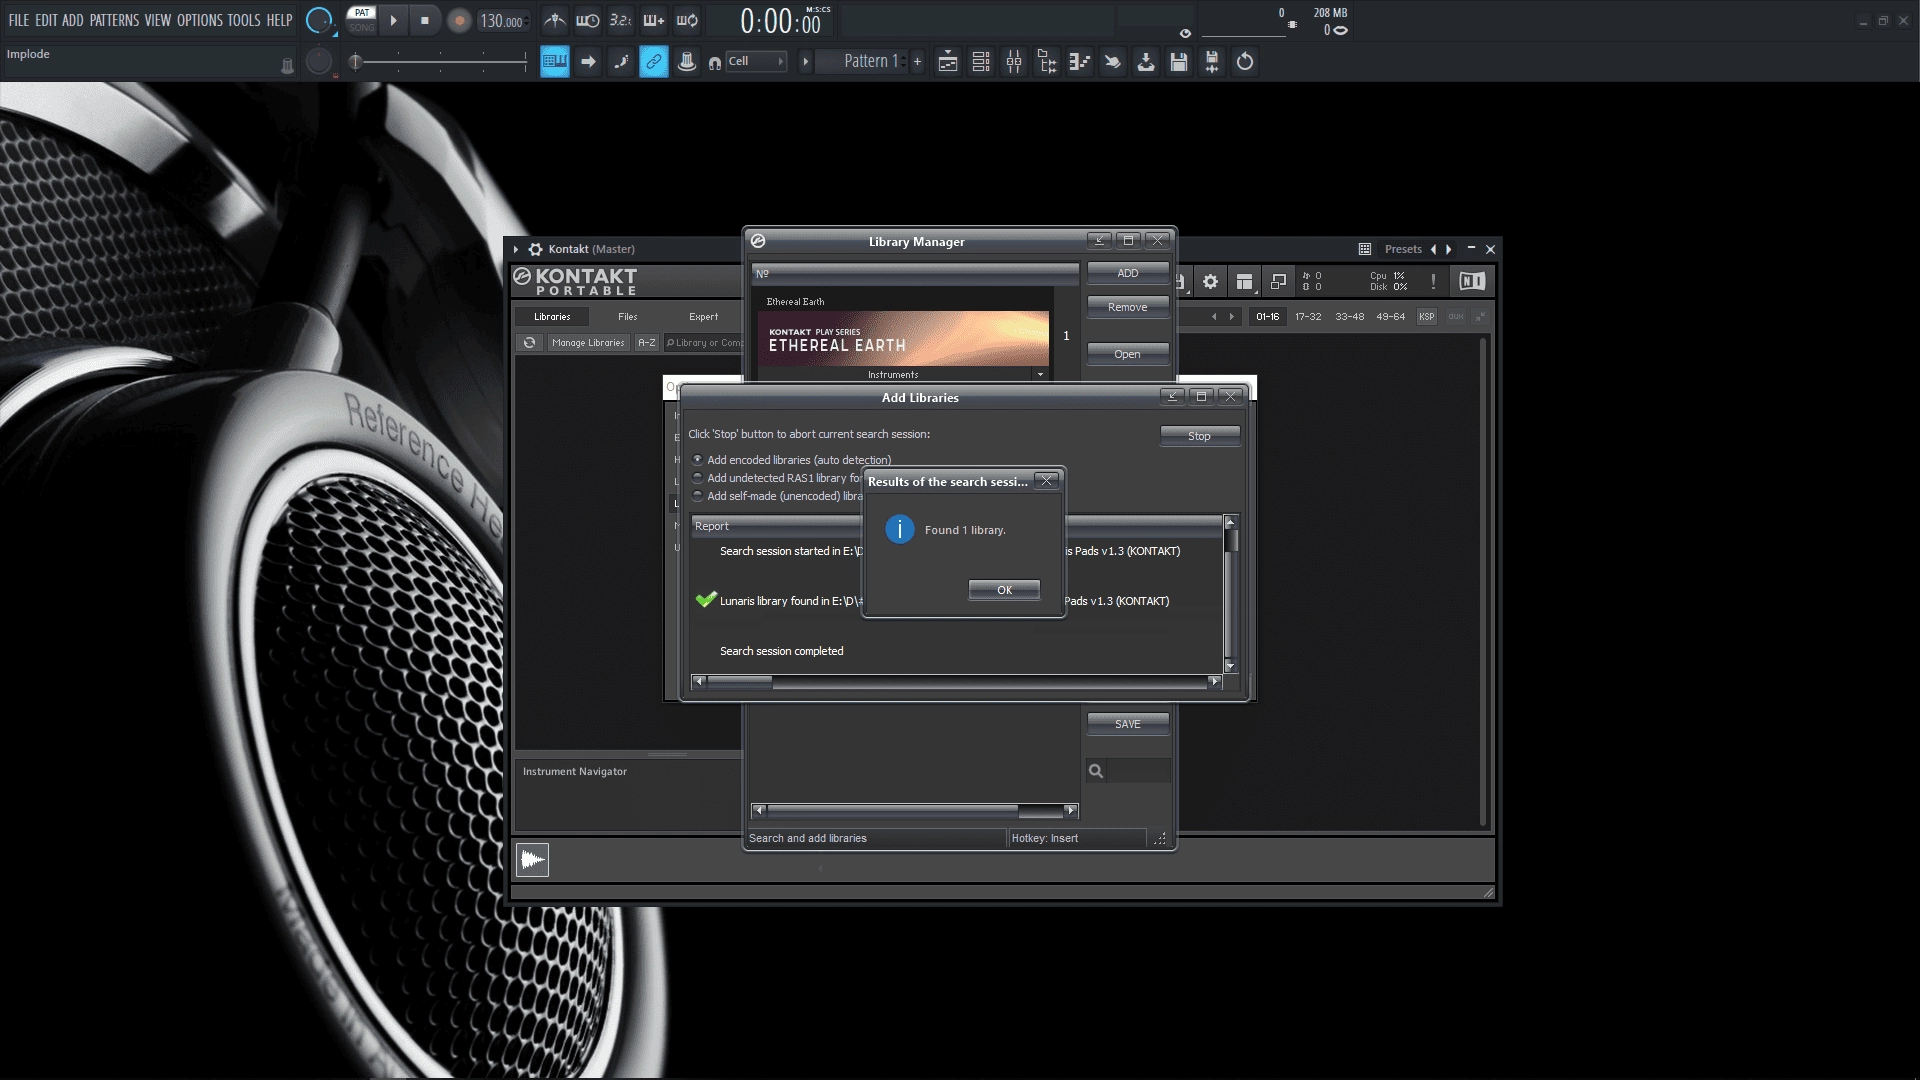Image resolution: width=1920 pixels, height=1080 pixels.
Task: Click the FL Studio record button
Action: point(459,20)
